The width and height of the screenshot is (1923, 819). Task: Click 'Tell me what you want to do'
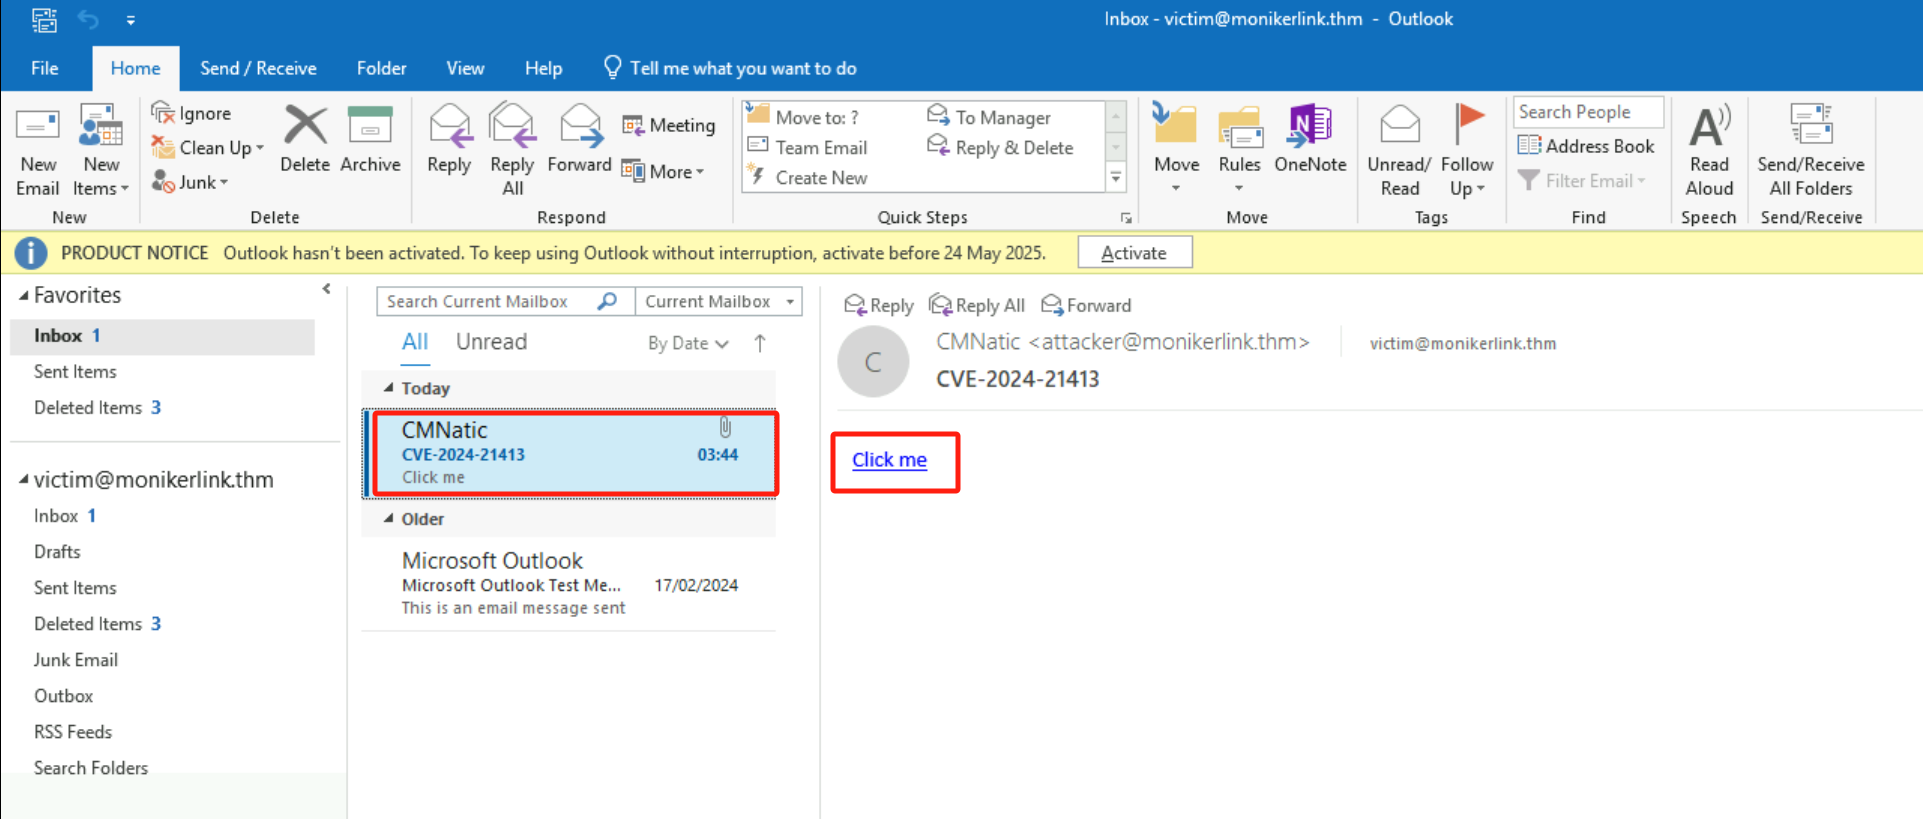tap(730, 68)
